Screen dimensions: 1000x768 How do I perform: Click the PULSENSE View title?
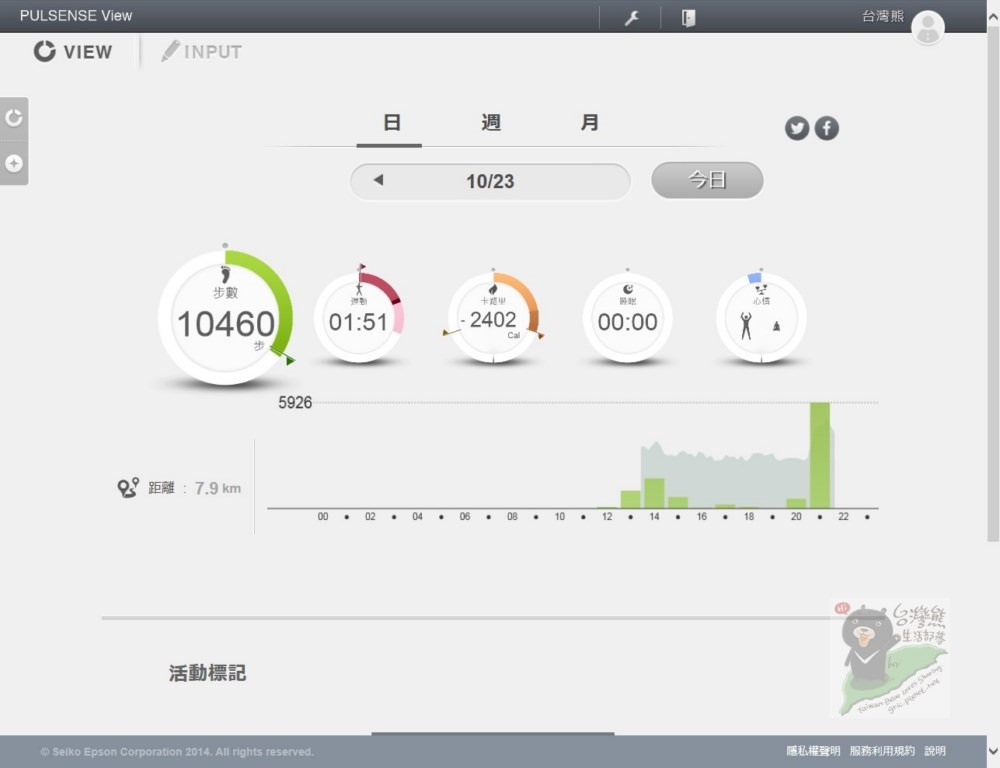point(76,16)
